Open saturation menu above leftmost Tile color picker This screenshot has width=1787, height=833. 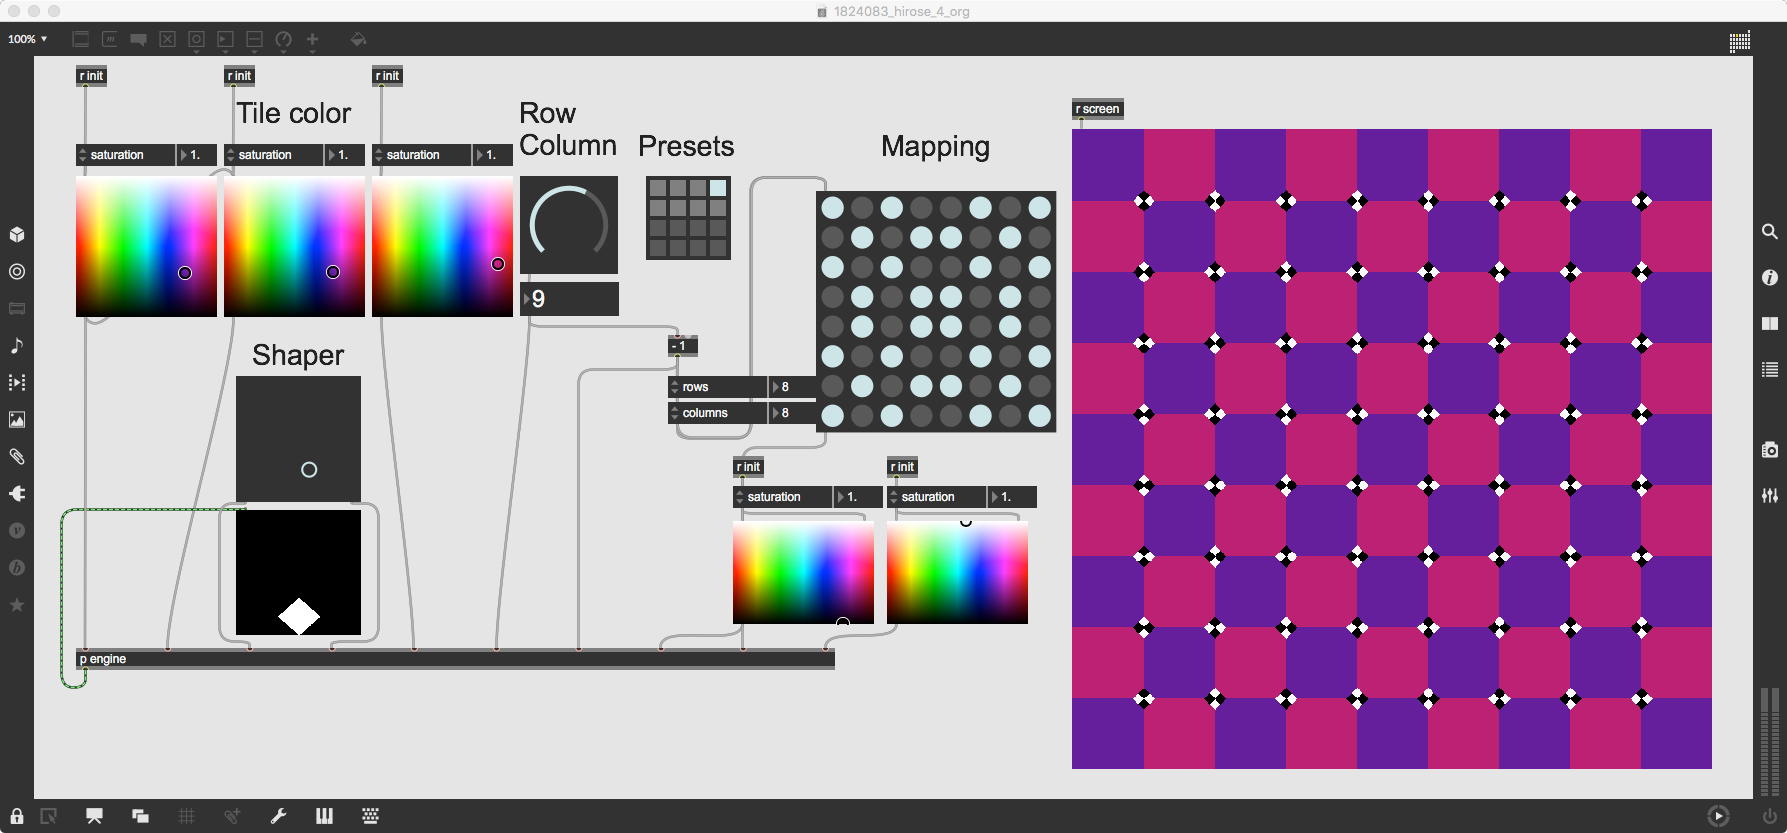(125, 155)
